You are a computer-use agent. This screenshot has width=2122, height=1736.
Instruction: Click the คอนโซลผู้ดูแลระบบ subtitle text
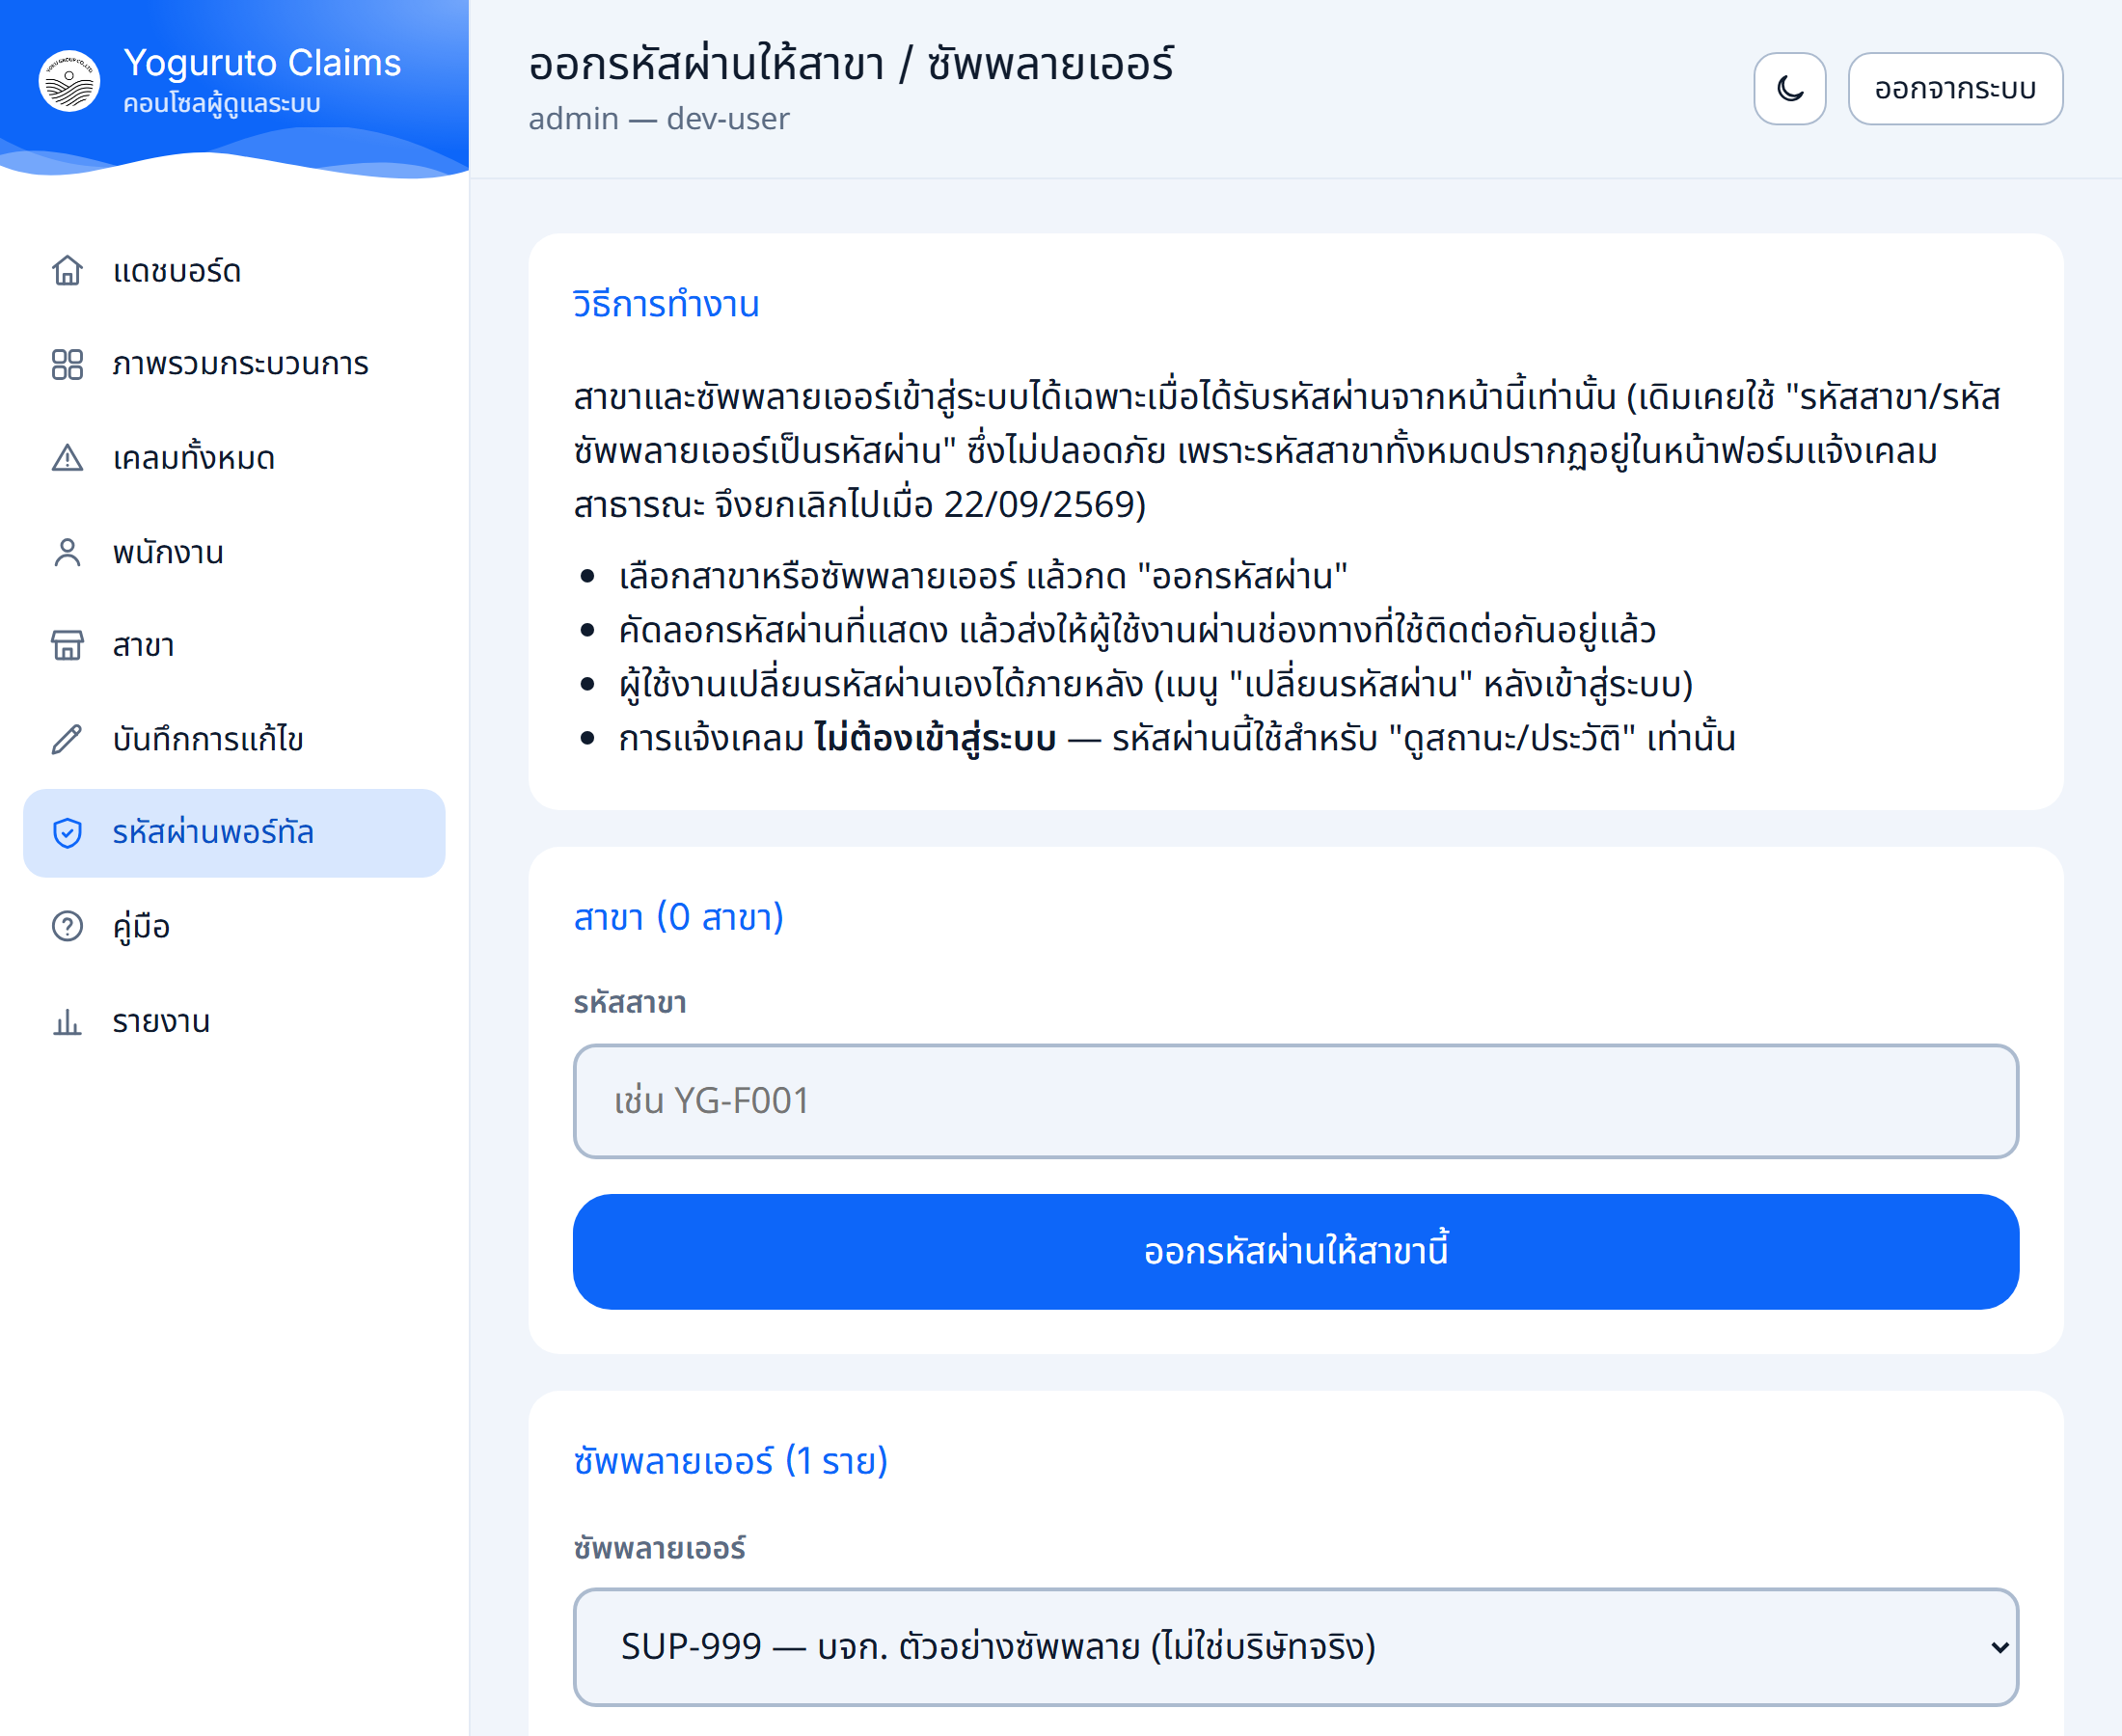[222, 104]
